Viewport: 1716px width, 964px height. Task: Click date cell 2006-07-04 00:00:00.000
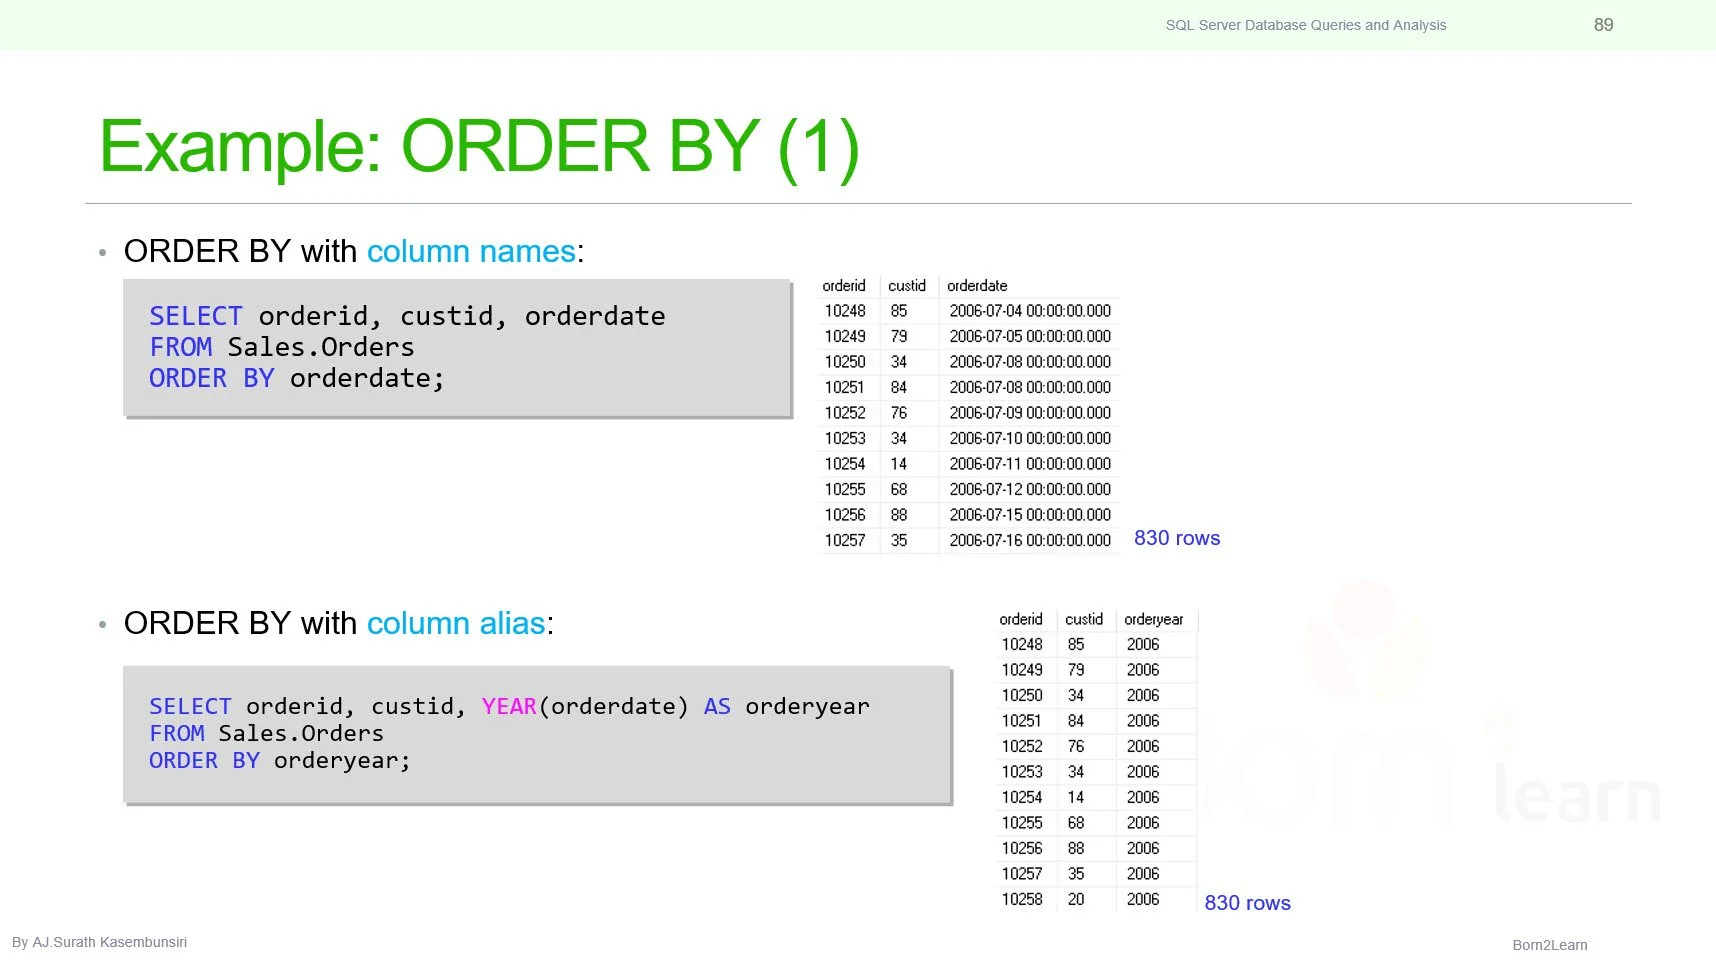1030,311
